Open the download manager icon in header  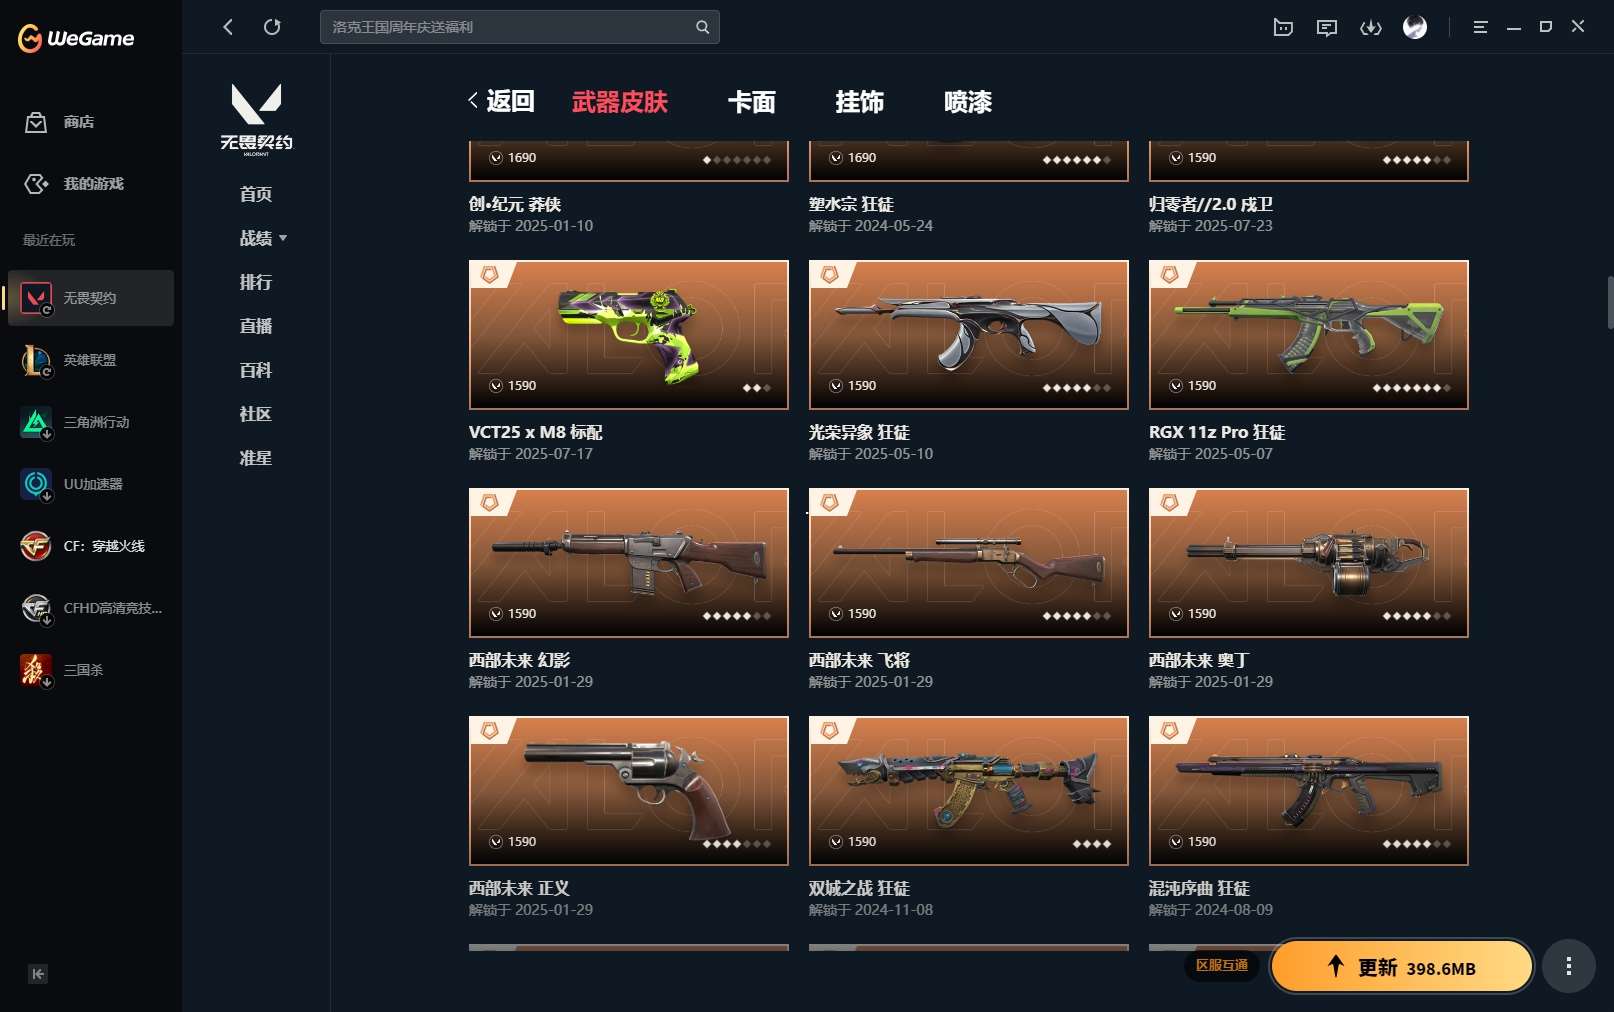tap(1371, 27)
